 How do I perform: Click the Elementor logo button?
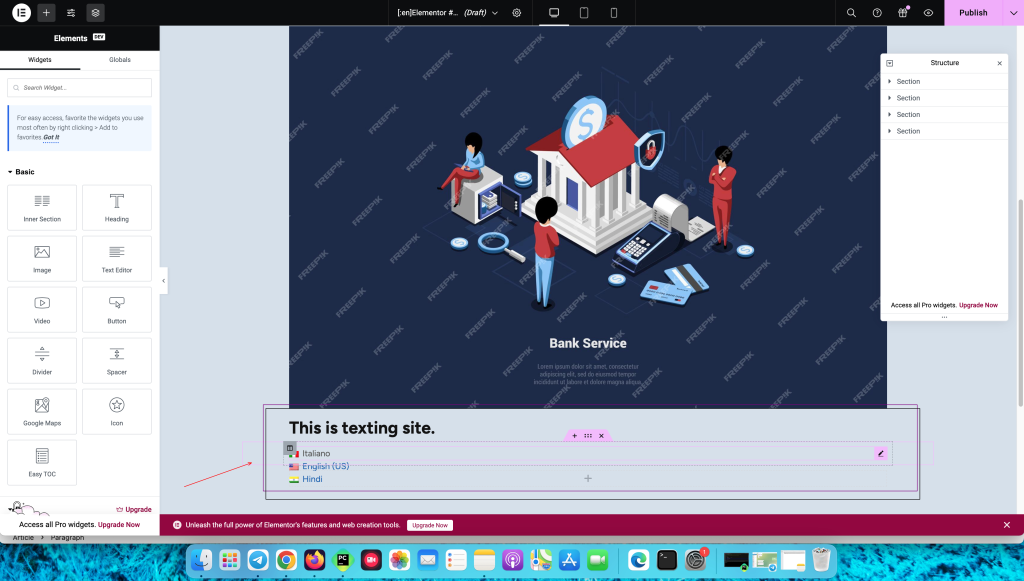pyautogui.click(x=22, y=12)
